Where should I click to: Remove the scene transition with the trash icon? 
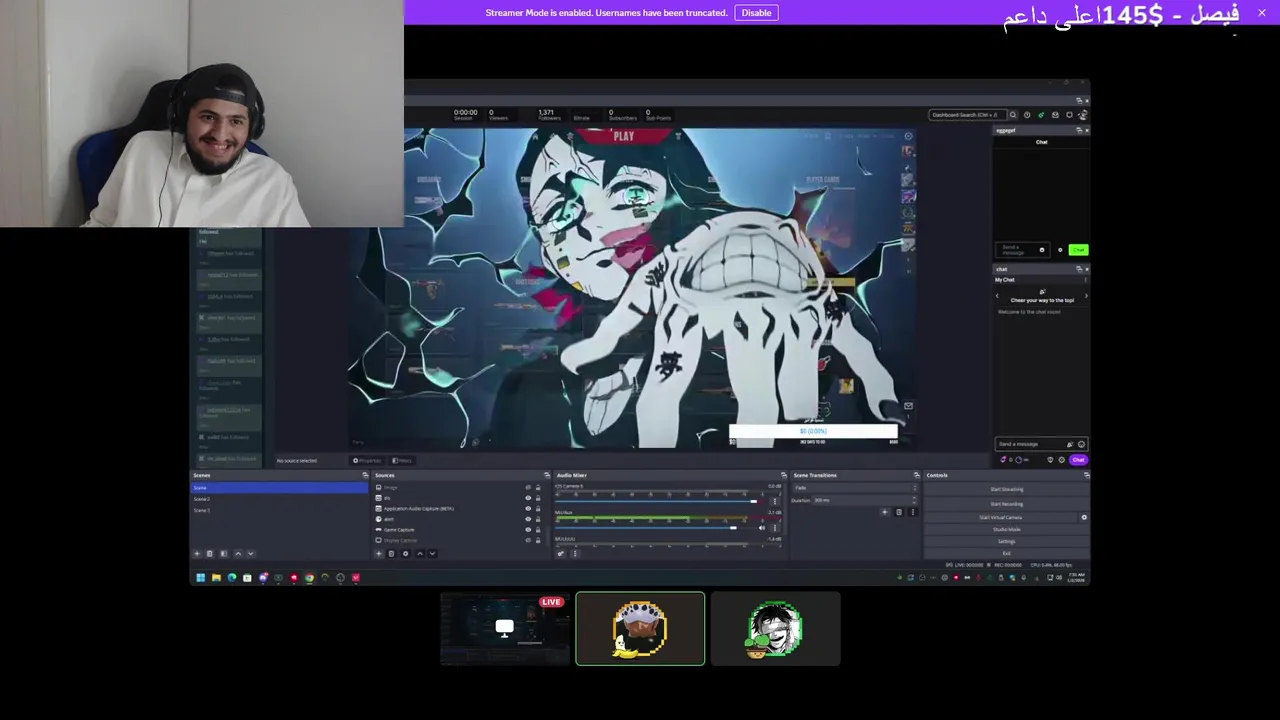coord(898,512)
